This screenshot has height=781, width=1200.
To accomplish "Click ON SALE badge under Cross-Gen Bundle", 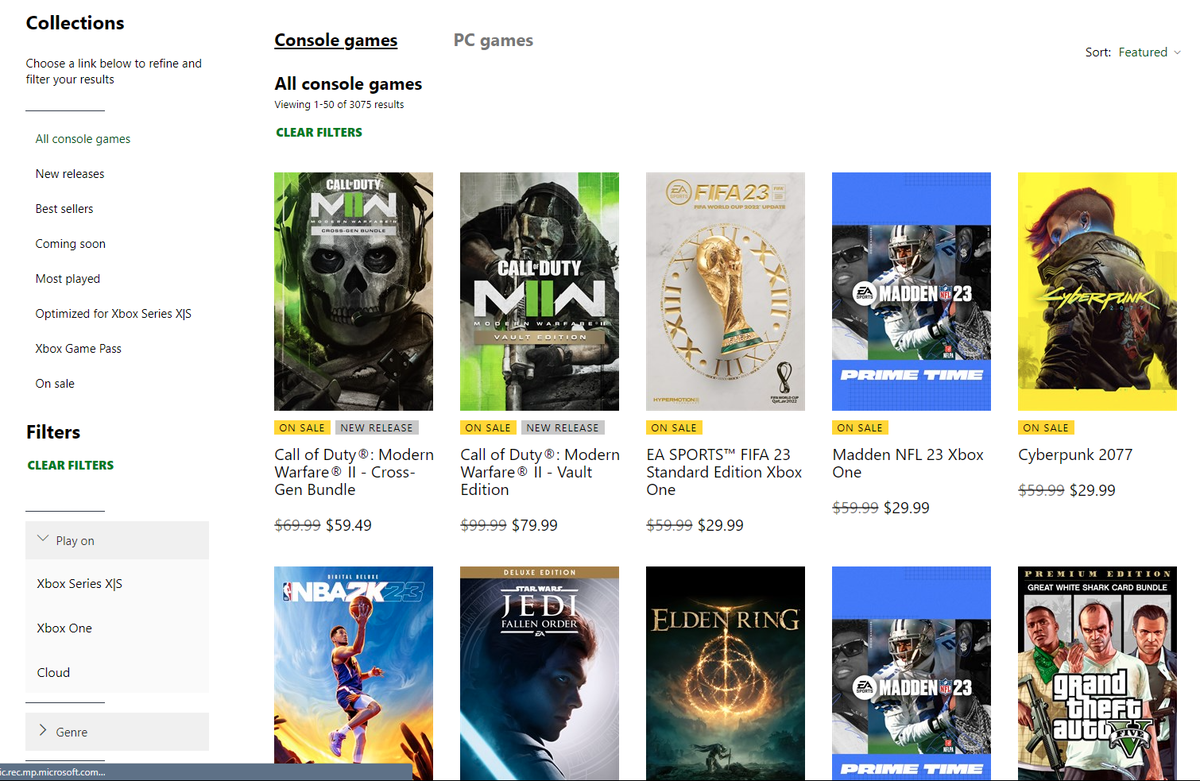I will click(302, 428).
